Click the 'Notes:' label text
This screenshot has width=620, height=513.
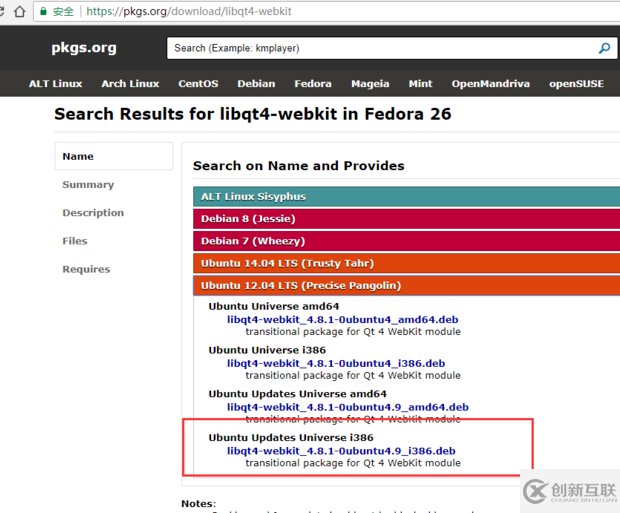coord(198,504)
